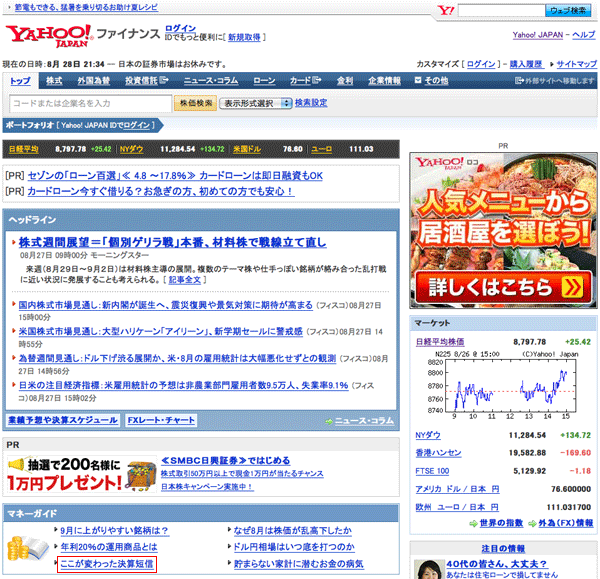Open the 株式週間展望 headline link
600x579 pixels.
click(x=172, y=242)
